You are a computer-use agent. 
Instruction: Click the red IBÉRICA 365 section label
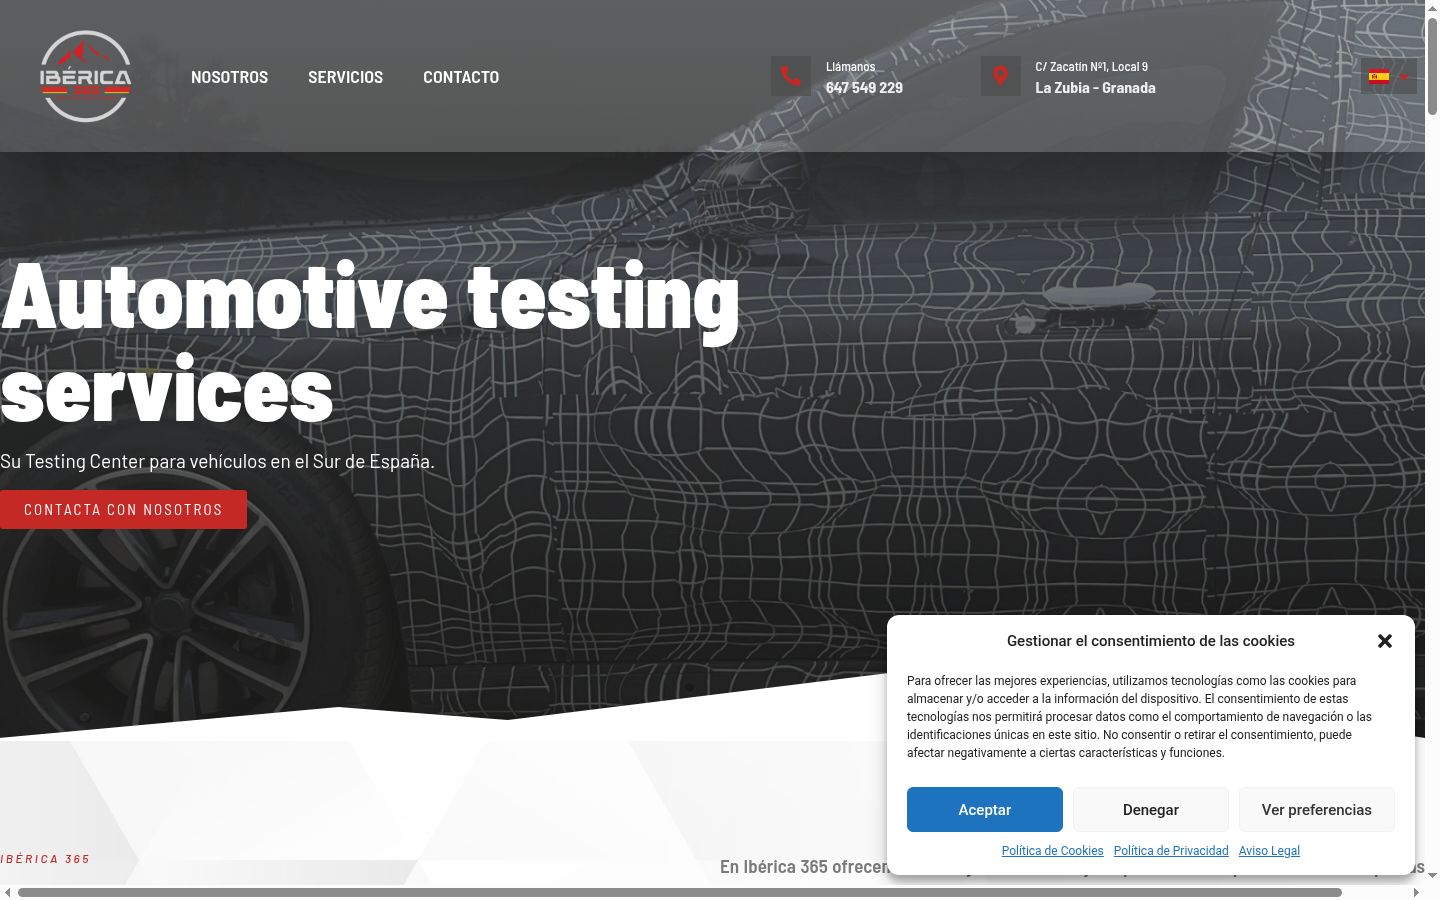tap(45, 859)
